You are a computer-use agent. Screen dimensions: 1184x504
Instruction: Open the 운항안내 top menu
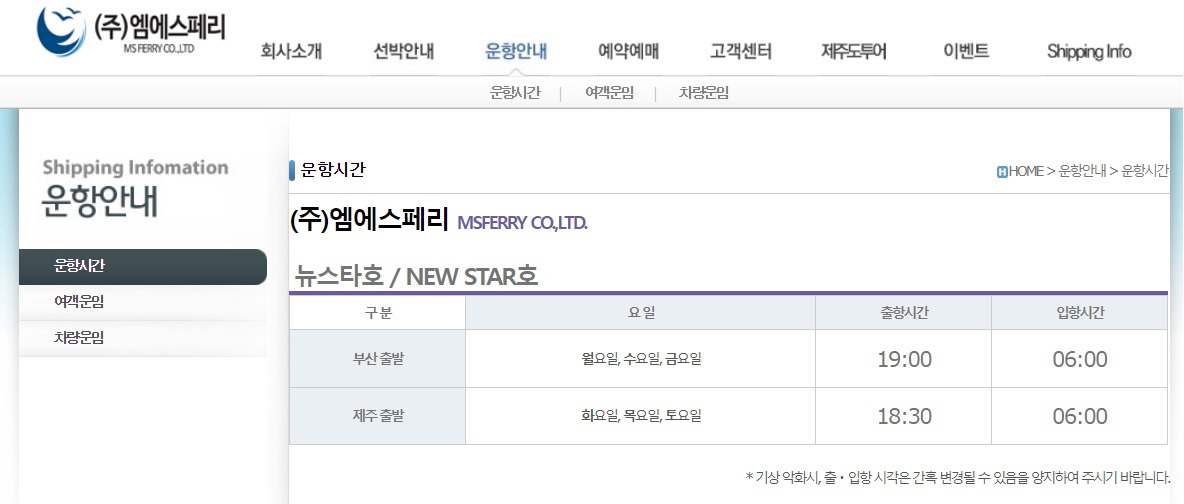tap(516, 51)
